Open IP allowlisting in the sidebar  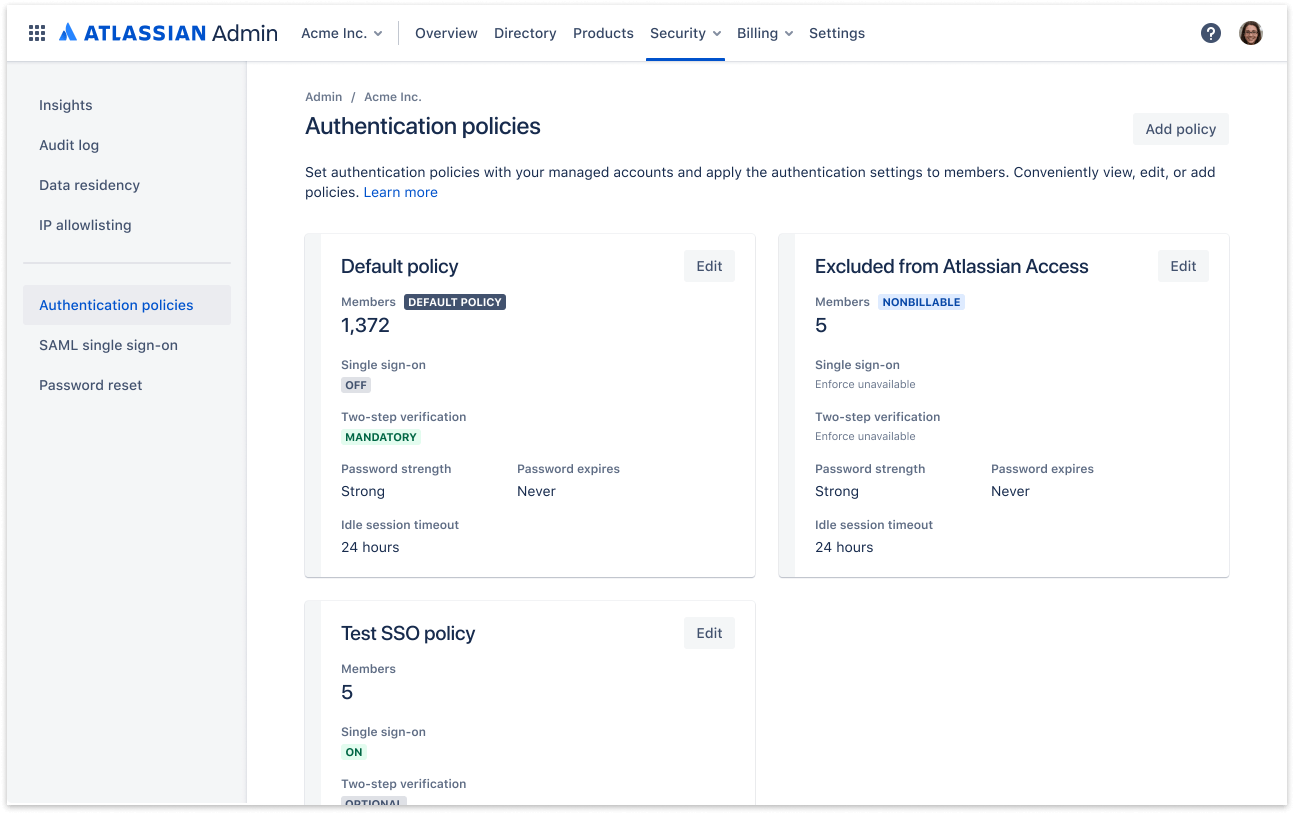(85, 225)
